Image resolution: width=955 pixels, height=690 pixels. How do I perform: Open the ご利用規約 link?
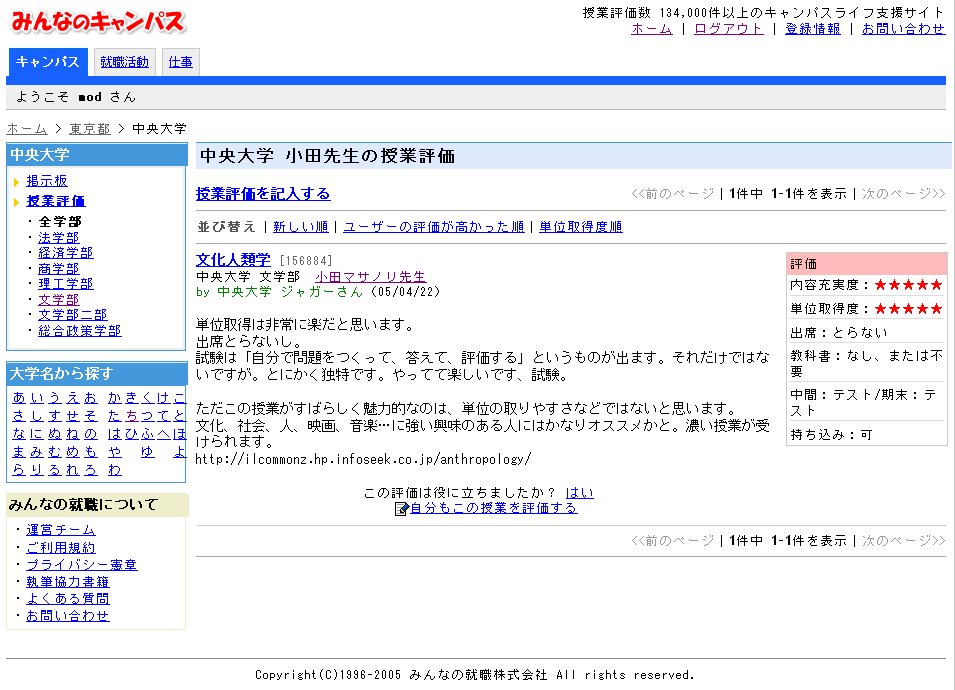point(60,547)
